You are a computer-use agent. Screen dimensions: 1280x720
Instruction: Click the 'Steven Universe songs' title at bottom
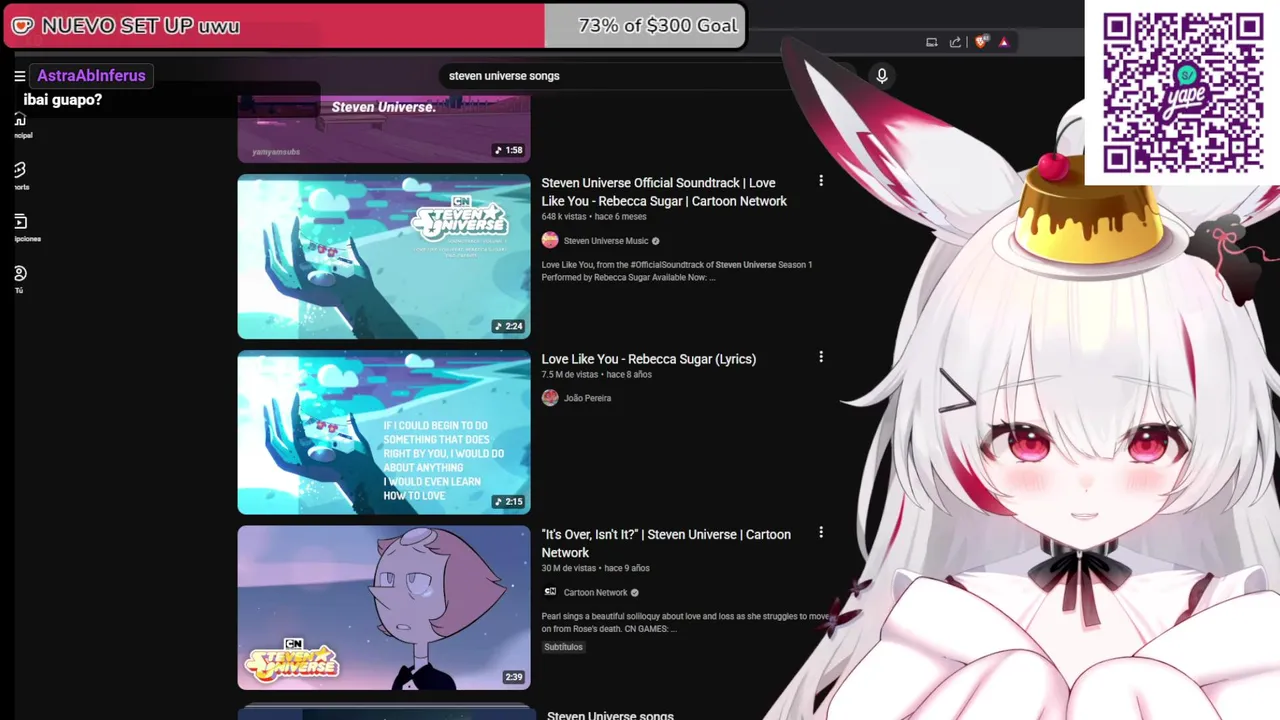coord(610,715)
